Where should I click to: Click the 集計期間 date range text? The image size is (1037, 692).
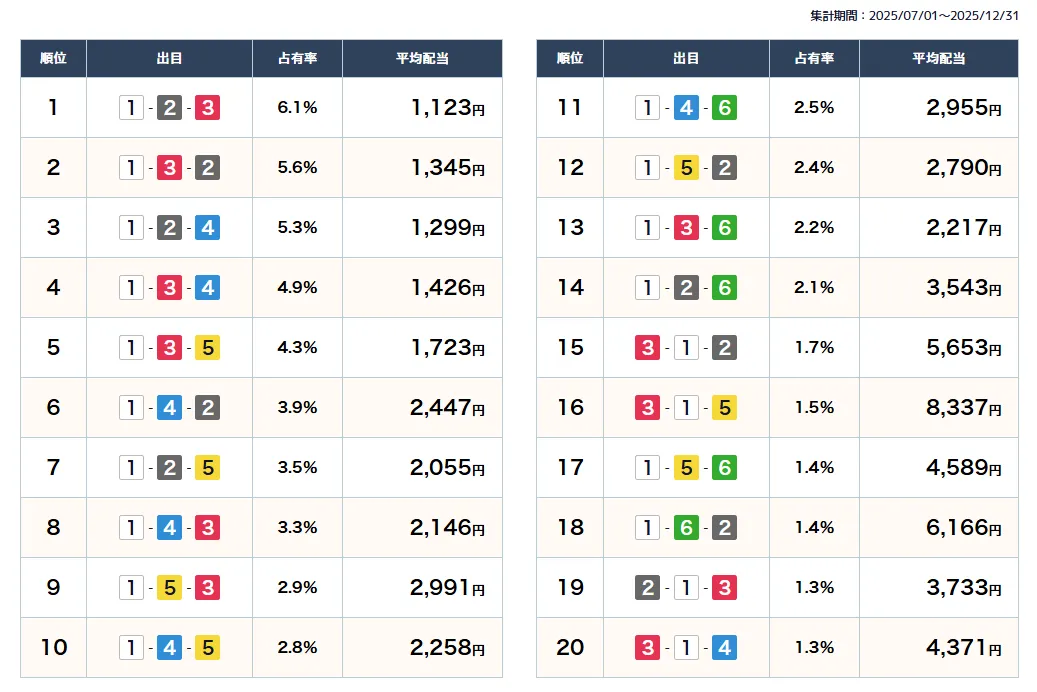(914, 15)
